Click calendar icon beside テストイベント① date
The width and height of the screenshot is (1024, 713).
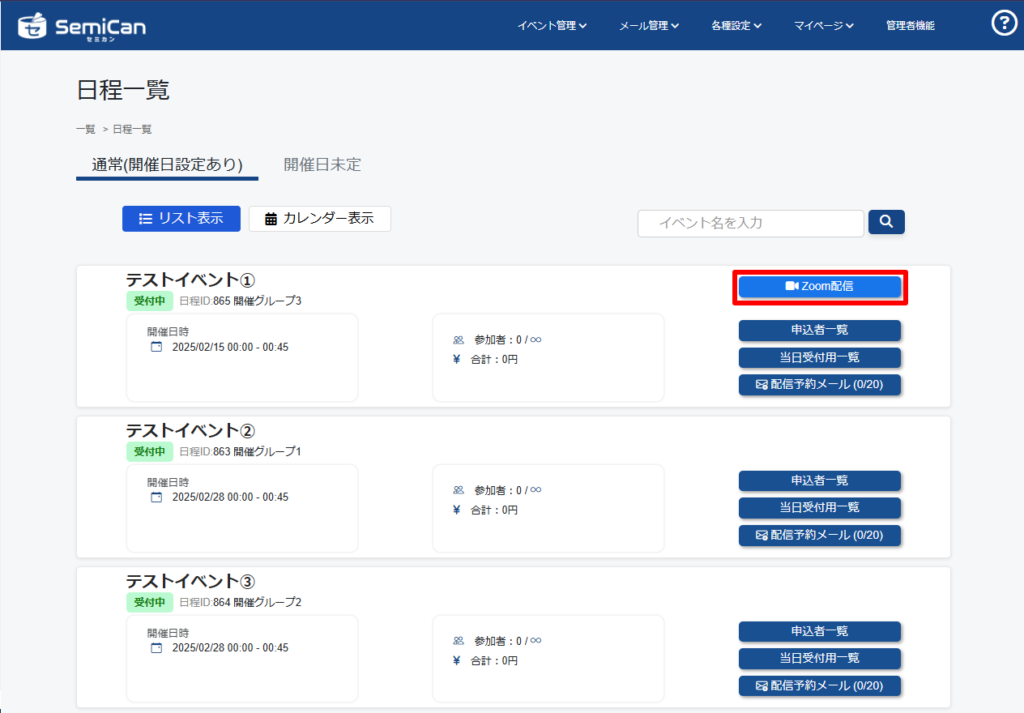point(155,347)
